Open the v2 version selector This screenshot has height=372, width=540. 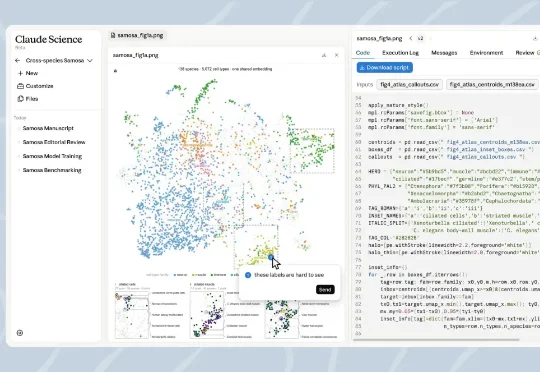click(x=420, y=38)
